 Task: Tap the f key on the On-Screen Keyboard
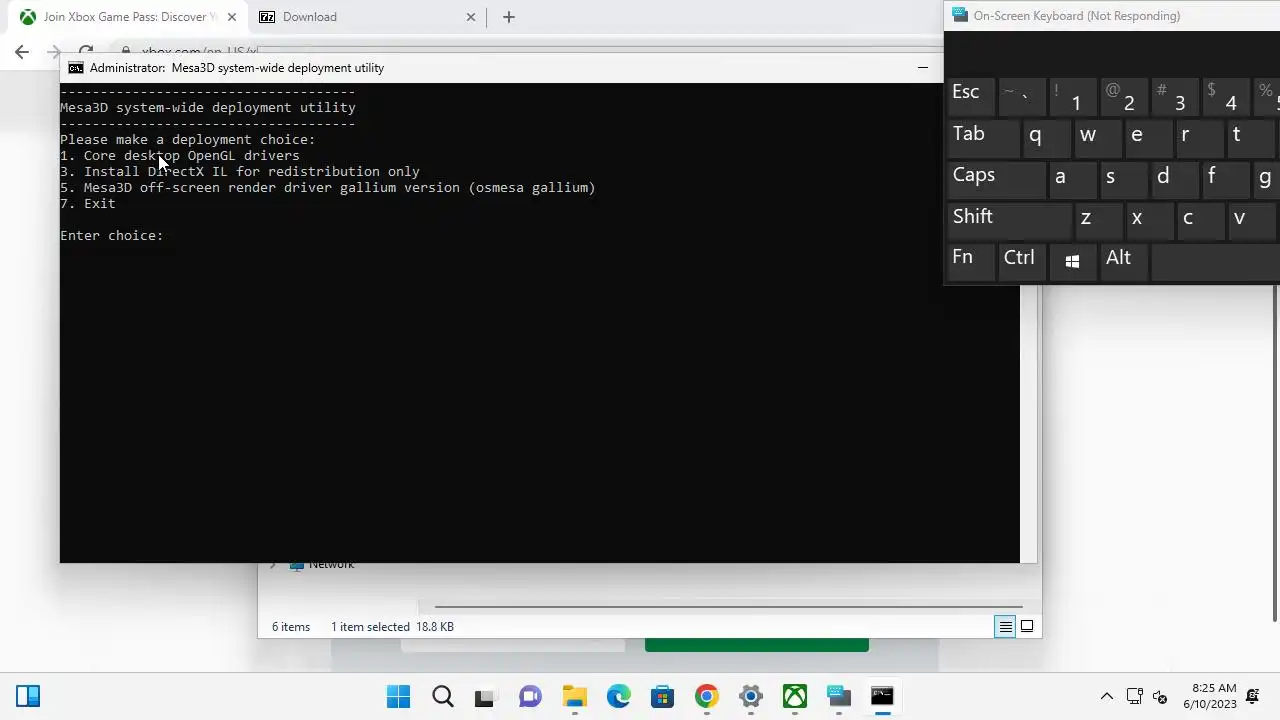pos(1225,180)
